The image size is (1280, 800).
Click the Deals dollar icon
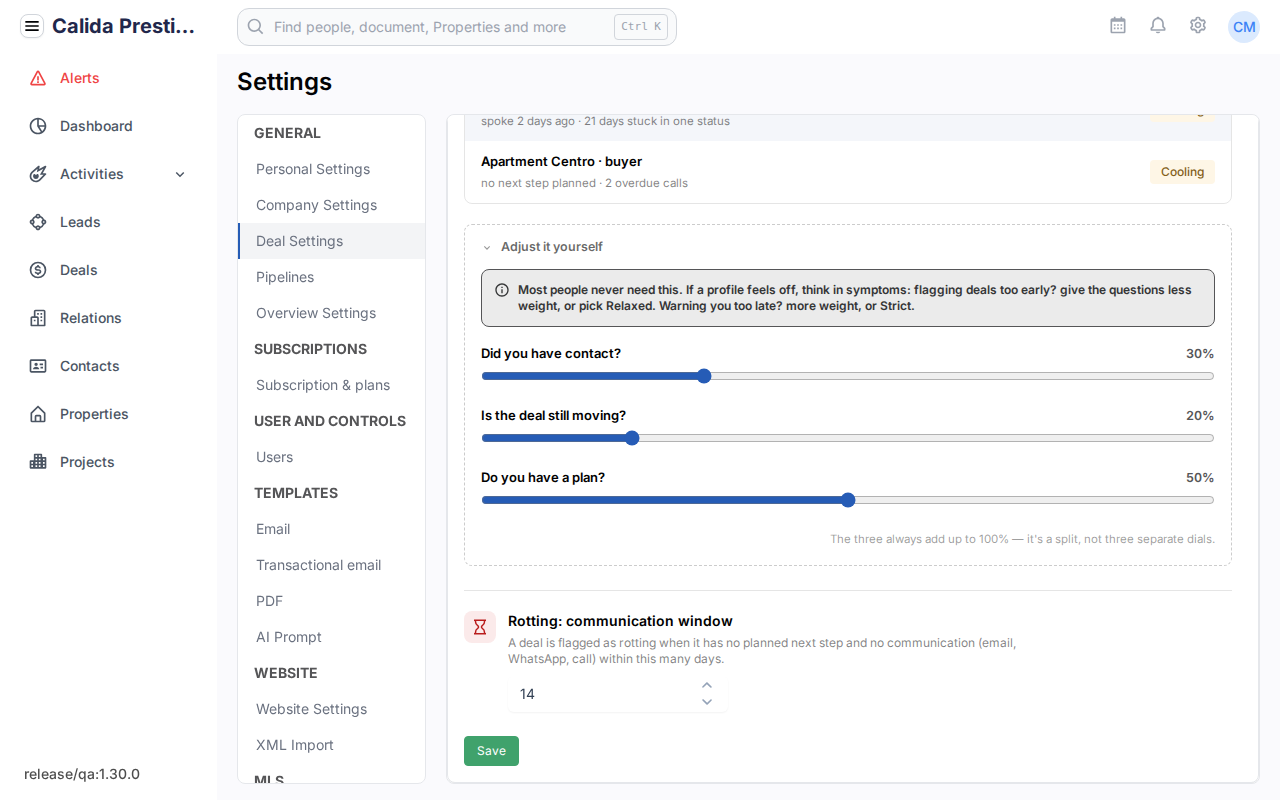click(38, 270)
